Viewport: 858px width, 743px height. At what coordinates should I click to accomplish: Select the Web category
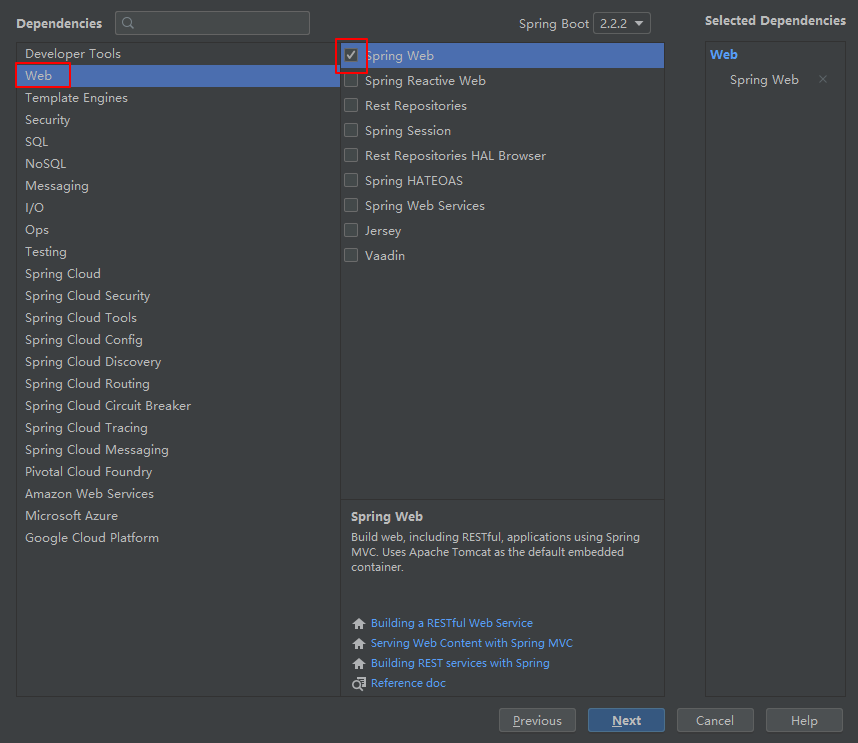point(178,76)
